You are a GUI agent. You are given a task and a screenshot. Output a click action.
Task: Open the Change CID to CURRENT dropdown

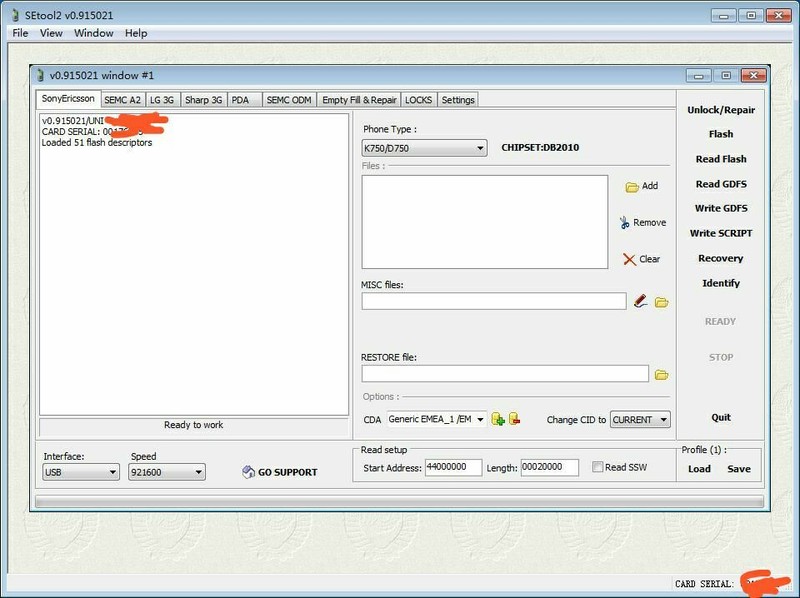(640, 419)
